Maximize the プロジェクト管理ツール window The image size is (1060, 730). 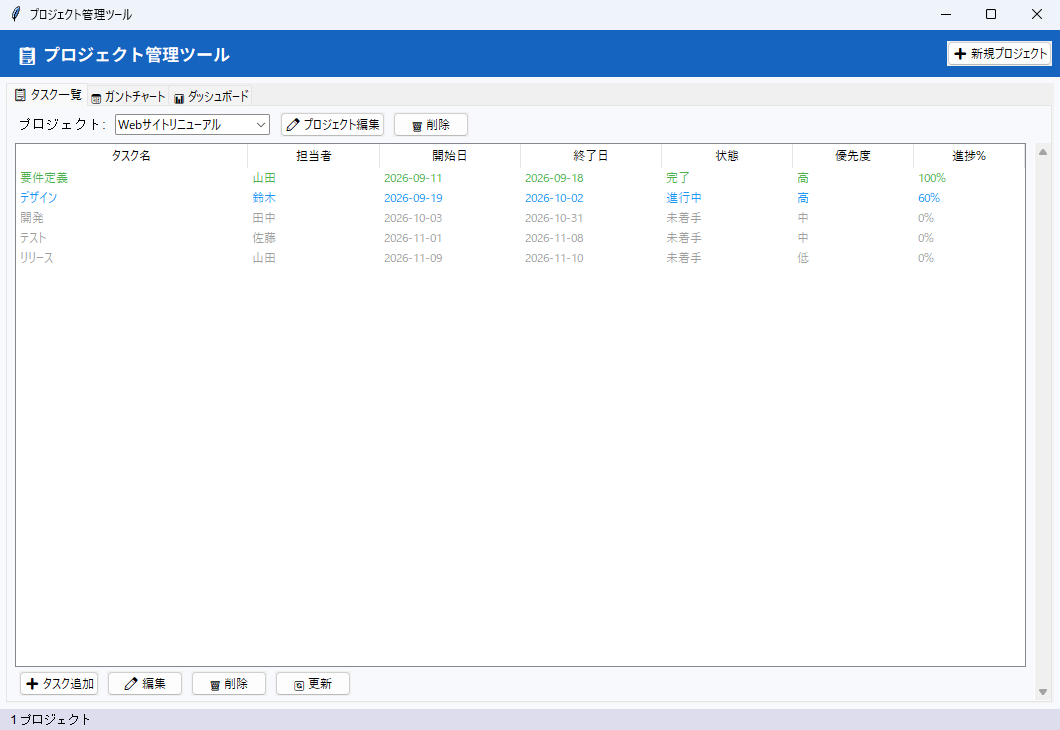pos(990,14)
